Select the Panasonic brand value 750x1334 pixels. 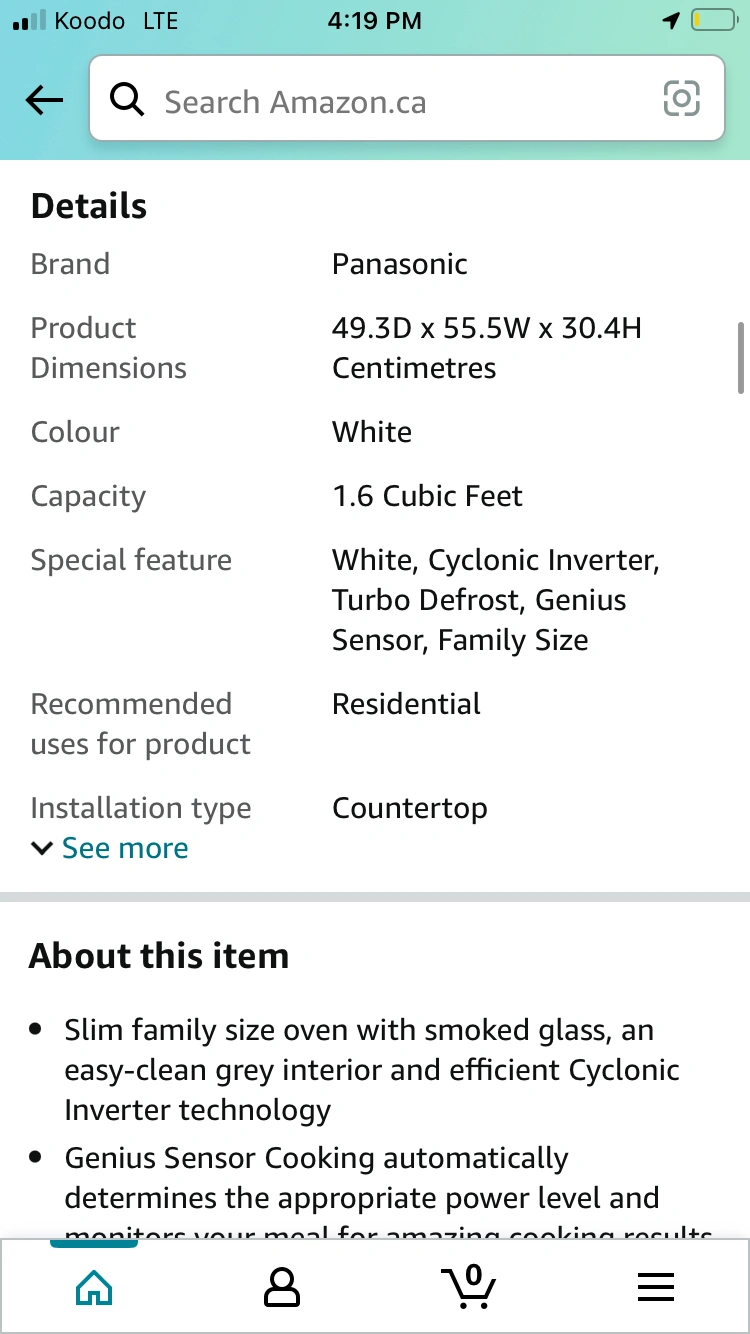(400, 264)
